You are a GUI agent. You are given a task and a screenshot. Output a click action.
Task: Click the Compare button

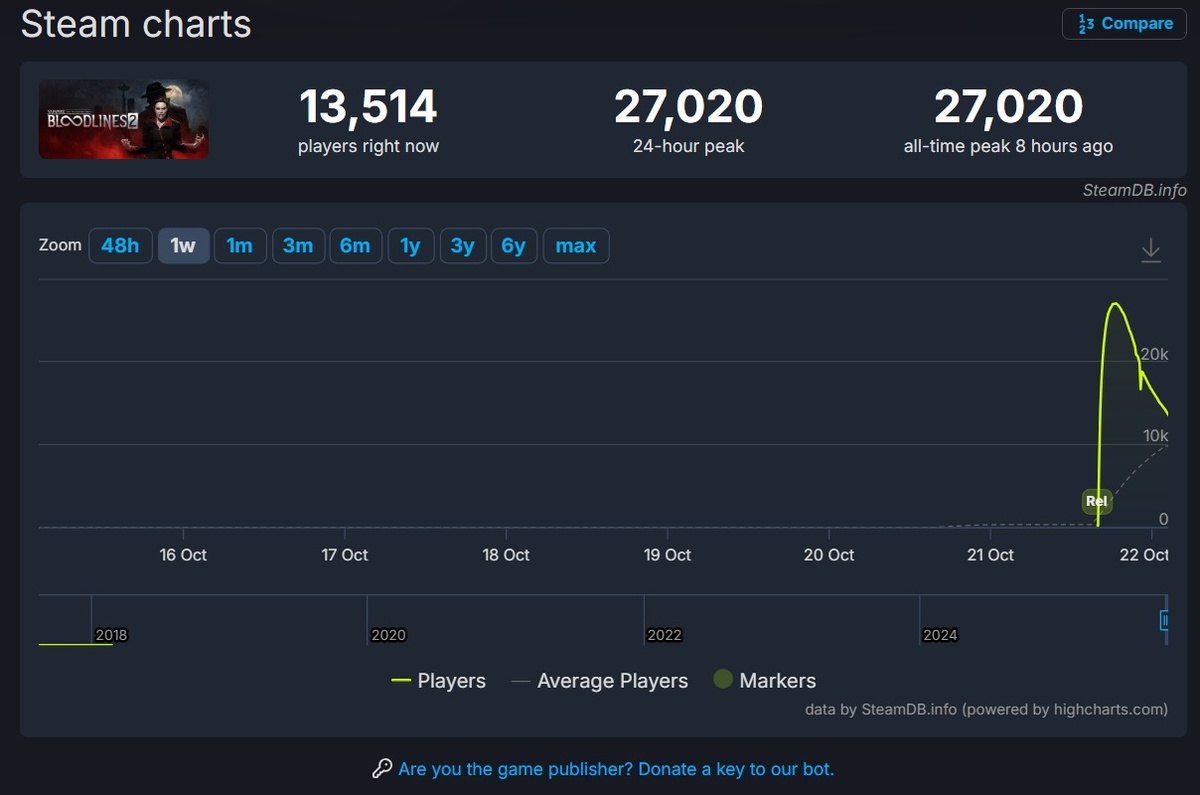(1124, 24)
